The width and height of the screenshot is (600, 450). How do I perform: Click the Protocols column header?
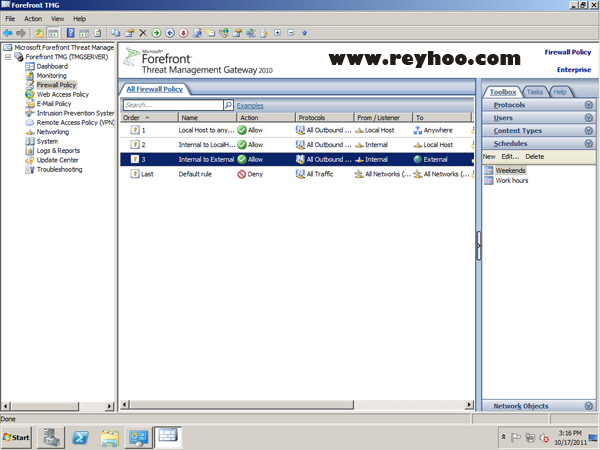pyautogui.click(x=324, y=118)
